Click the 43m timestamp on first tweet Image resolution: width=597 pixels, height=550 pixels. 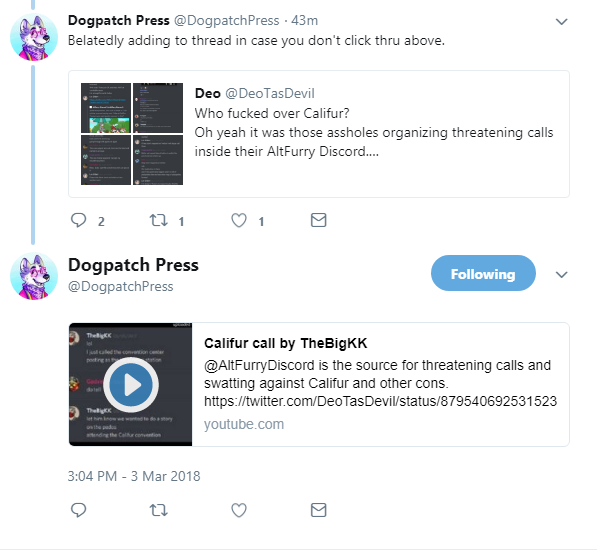304,21
